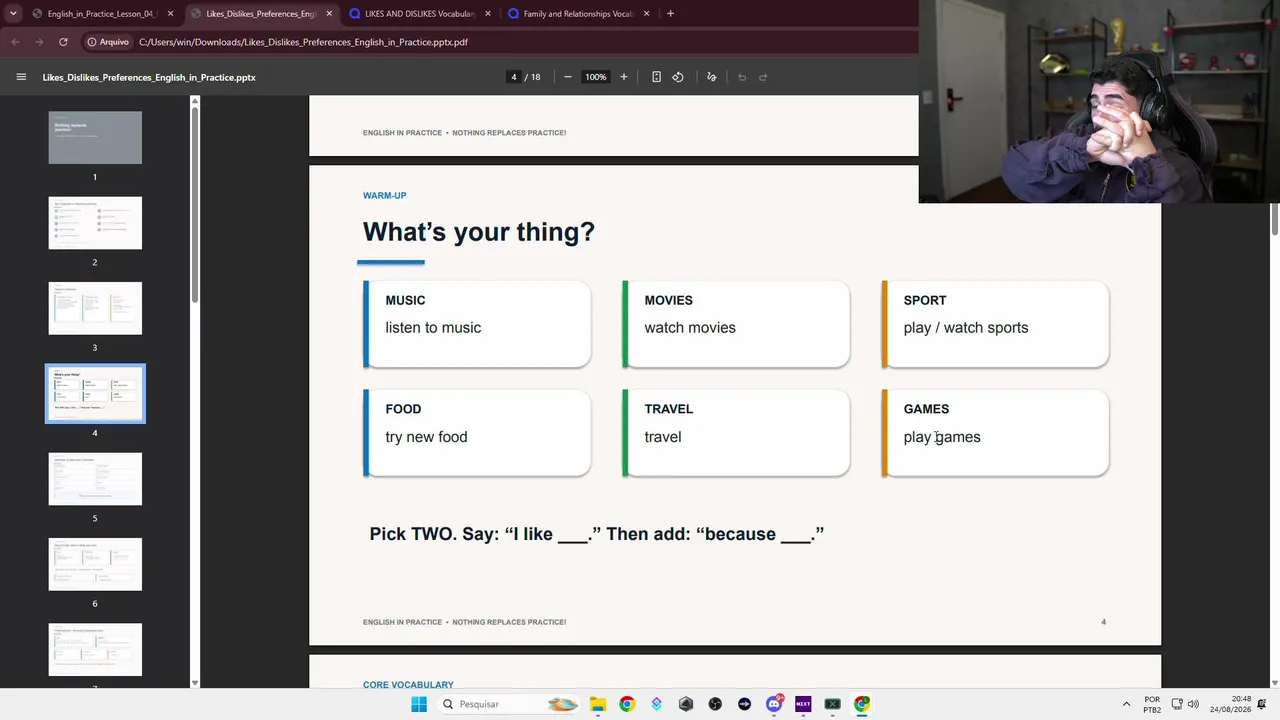The width and height of the screenshot is (1280, 720).
Task: Click the CORE VOCABULARY heading
Action: tap(408, 685)
